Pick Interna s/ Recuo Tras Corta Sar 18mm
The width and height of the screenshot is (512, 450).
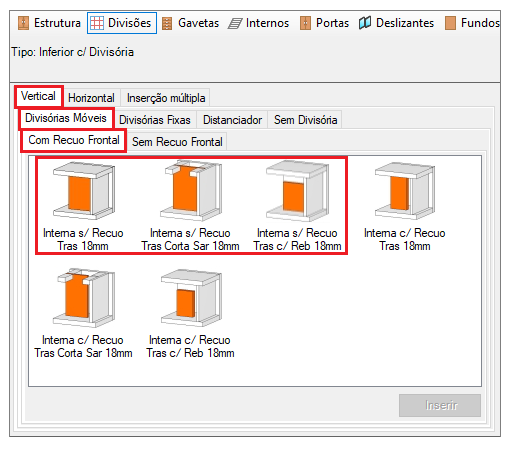tap(190, 206)
